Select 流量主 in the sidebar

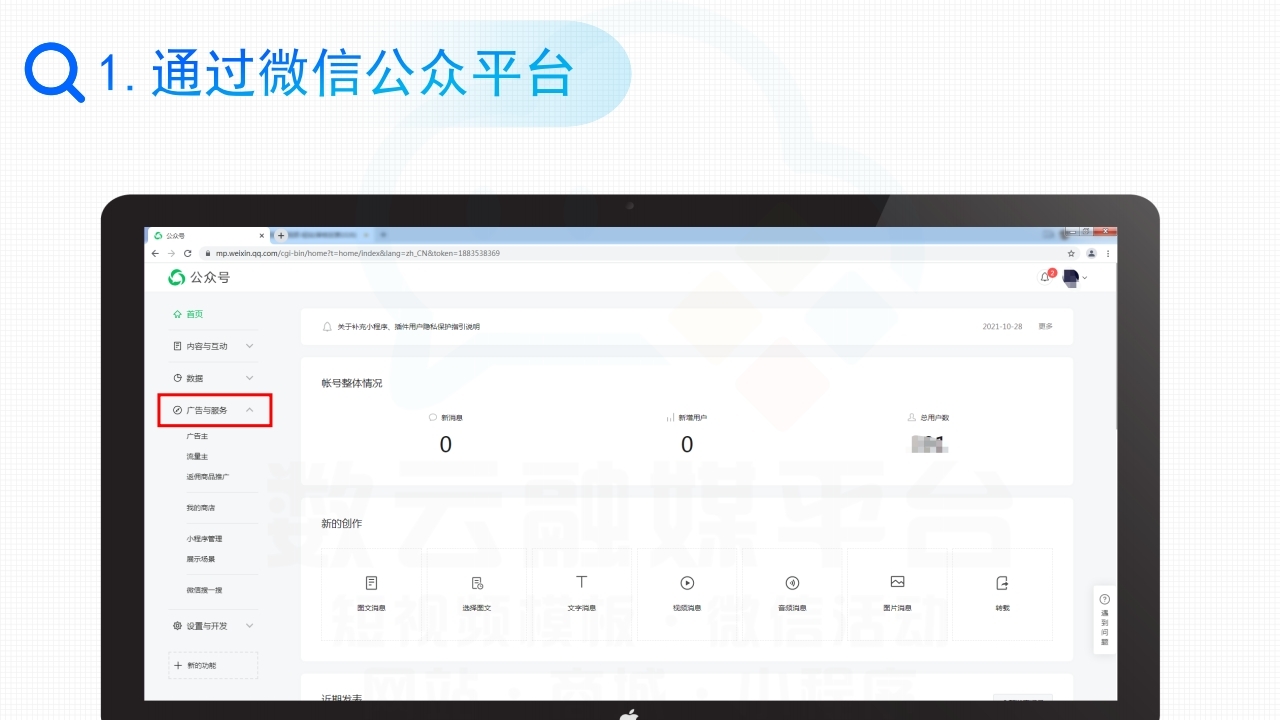(x=197, y=456)
